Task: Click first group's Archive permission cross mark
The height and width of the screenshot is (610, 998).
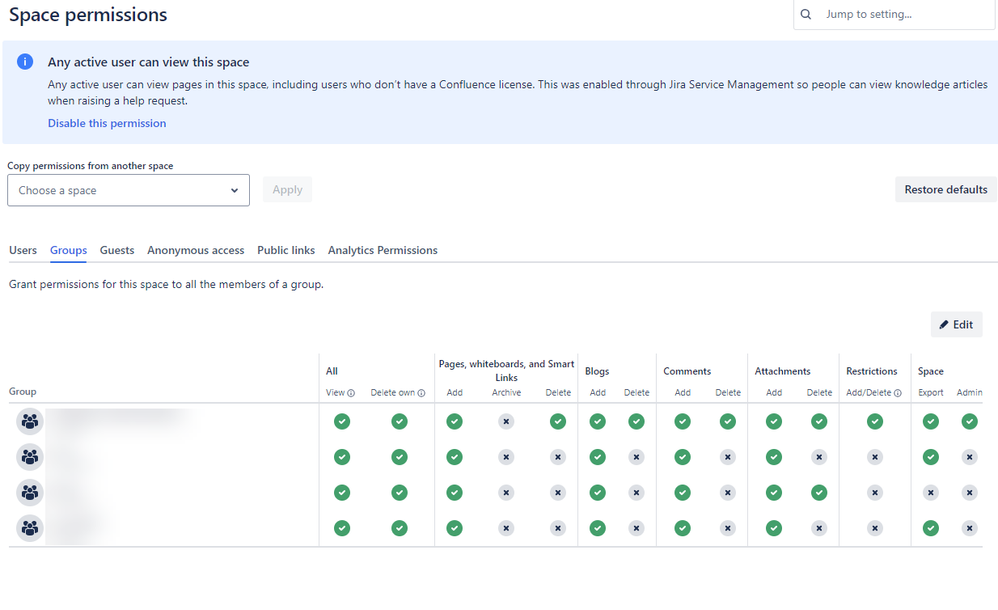Action: [x=506, y=422]
